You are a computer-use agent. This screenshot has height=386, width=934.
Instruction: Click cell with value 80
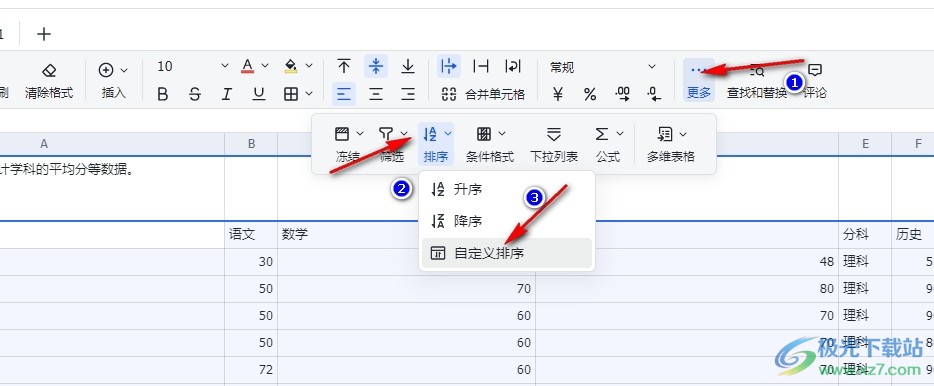pos(687,289)
